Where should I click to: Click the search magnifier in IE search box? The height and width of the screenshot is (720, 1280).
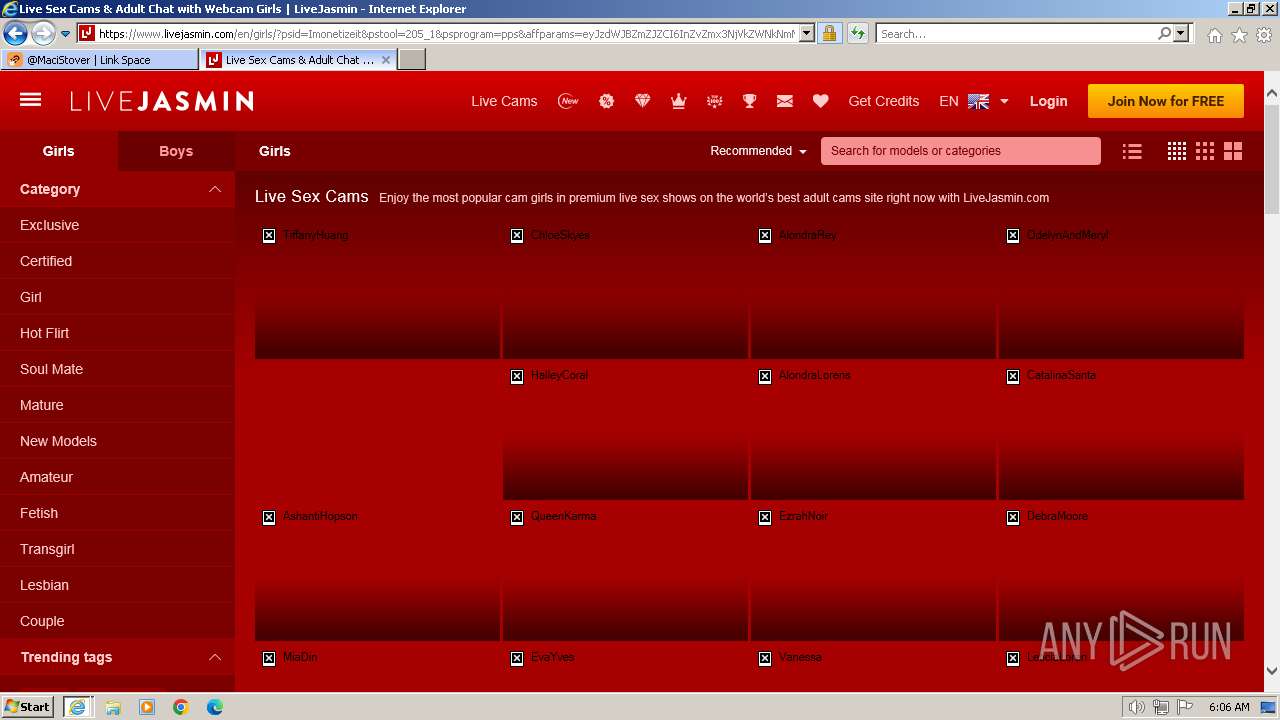(1164, 33)
